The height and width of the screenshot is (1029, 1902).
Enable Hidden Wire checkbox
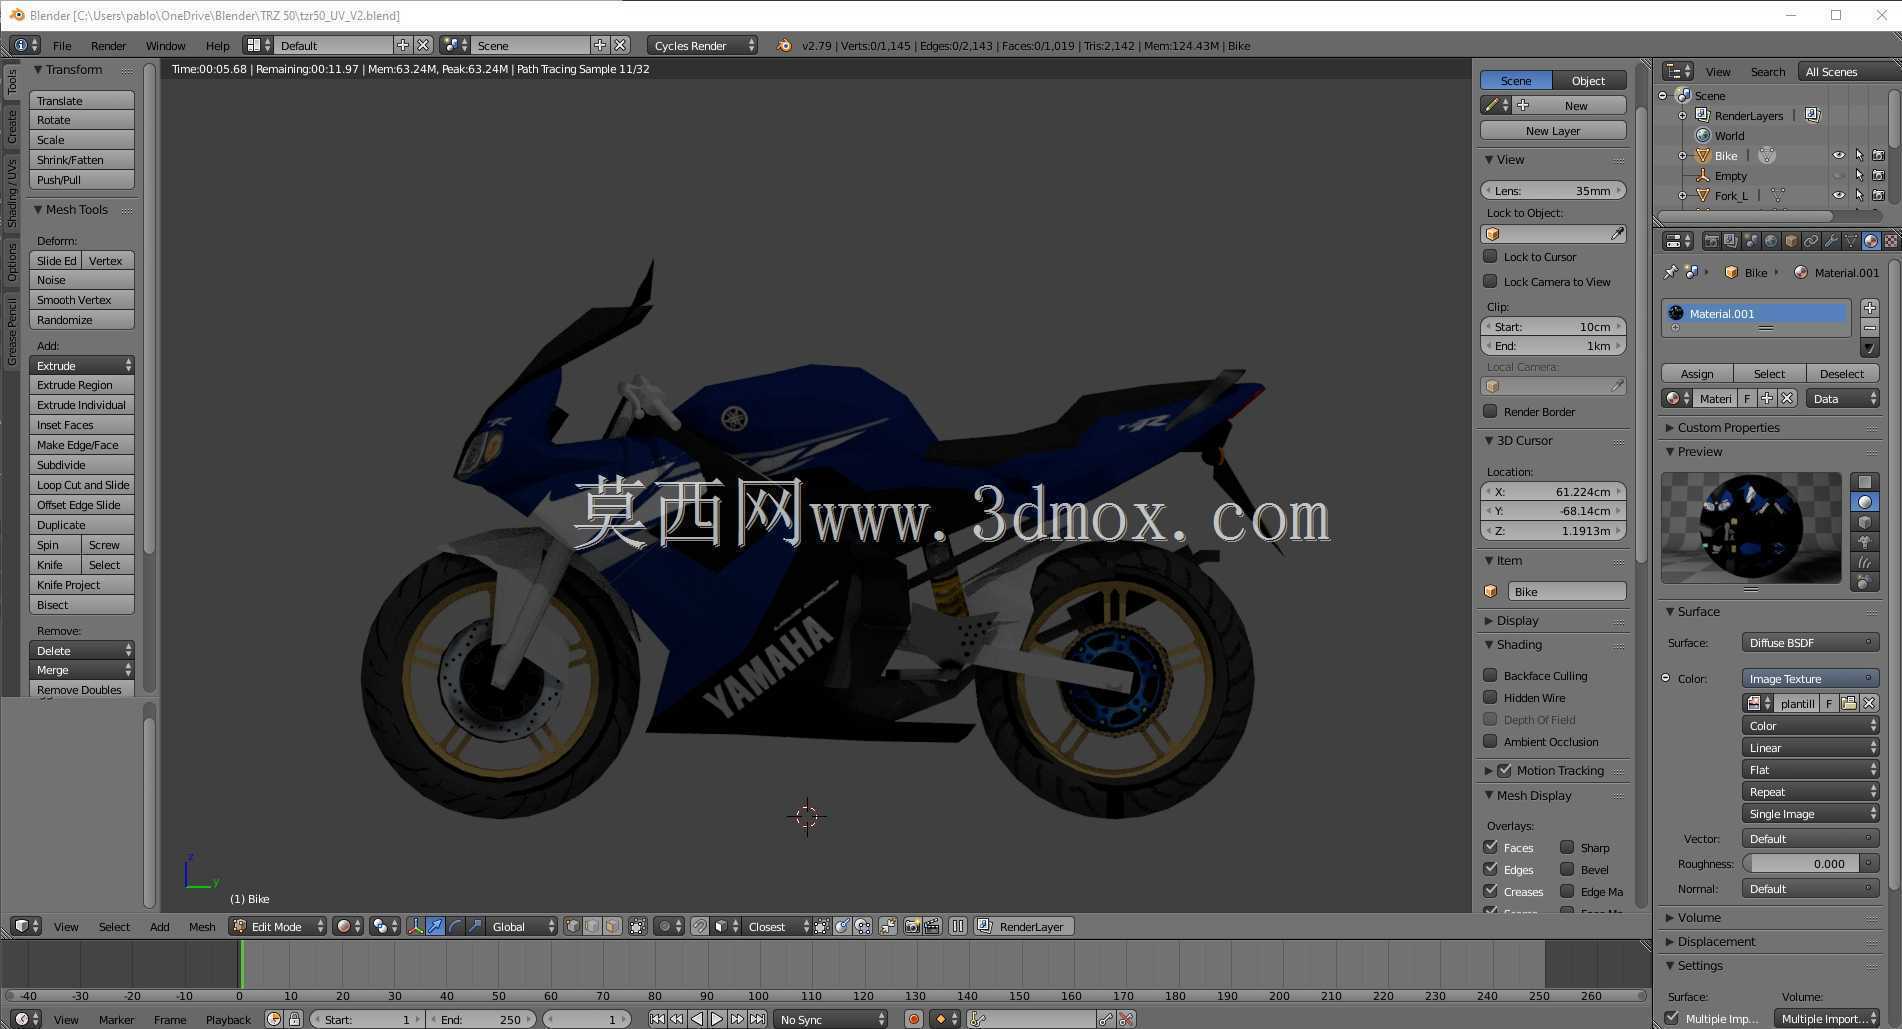(x=1490, y=697)
